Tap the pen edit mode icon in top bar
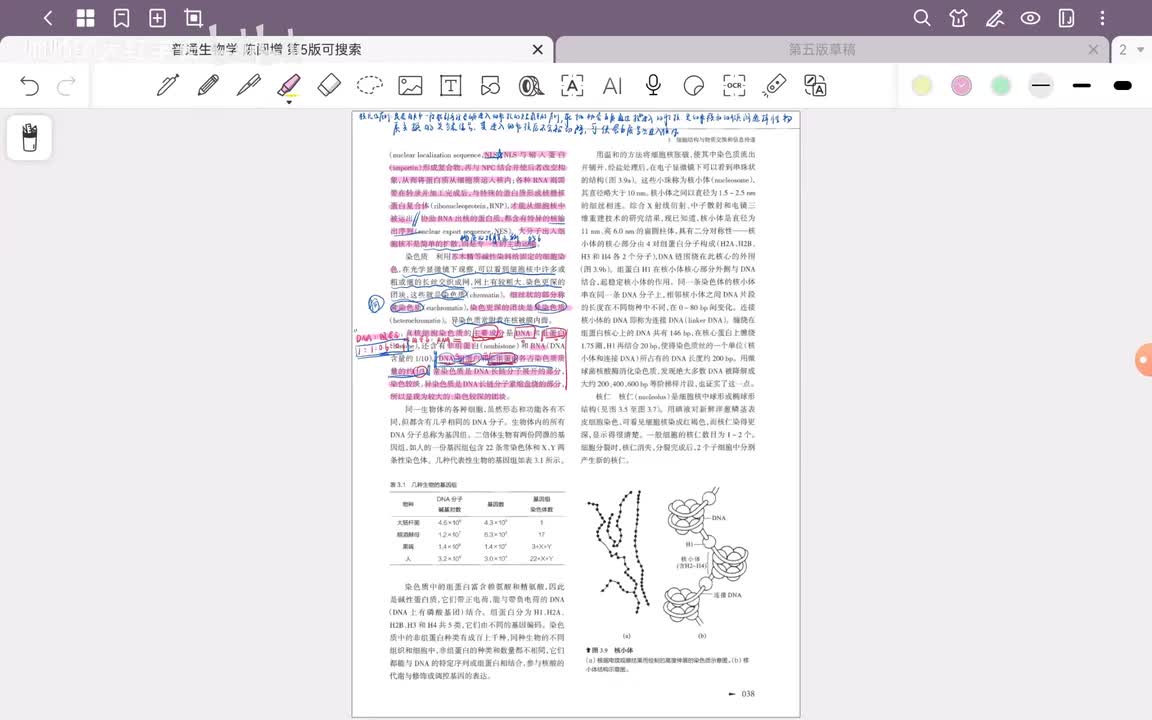The width and height of the screenshot is (1152, 720). coord(995,18)
